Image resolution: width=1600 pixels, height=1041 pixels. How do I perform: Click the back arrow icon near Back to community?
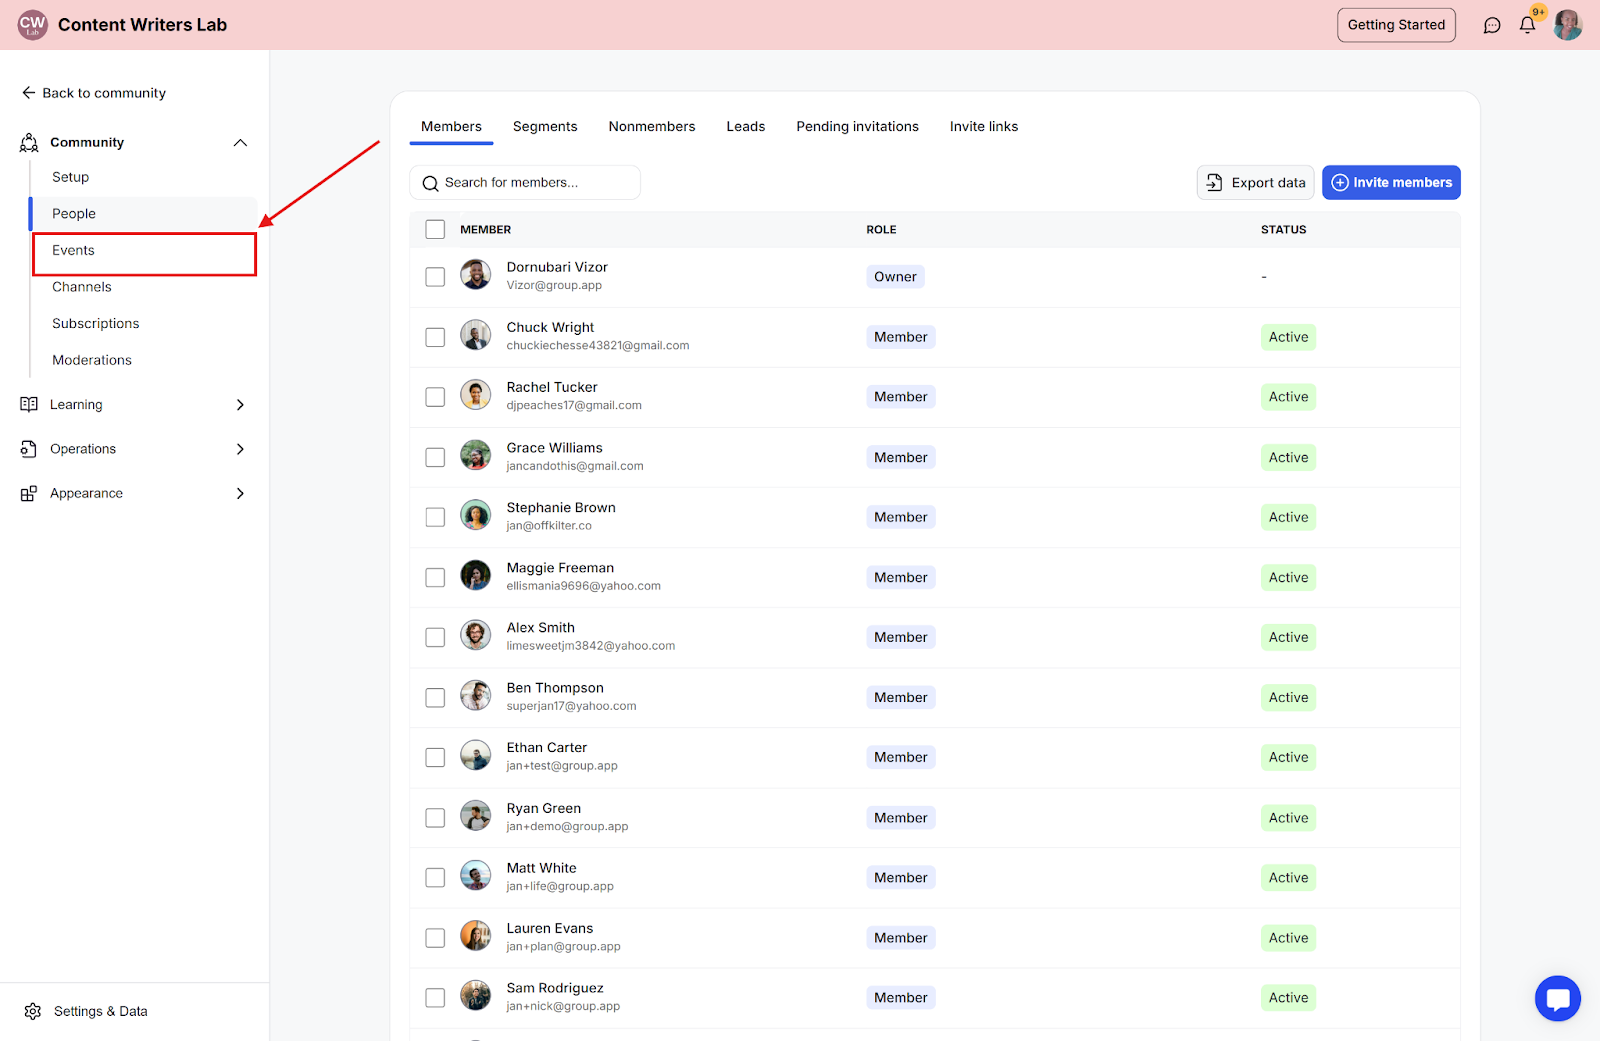[x=28, y=92]
